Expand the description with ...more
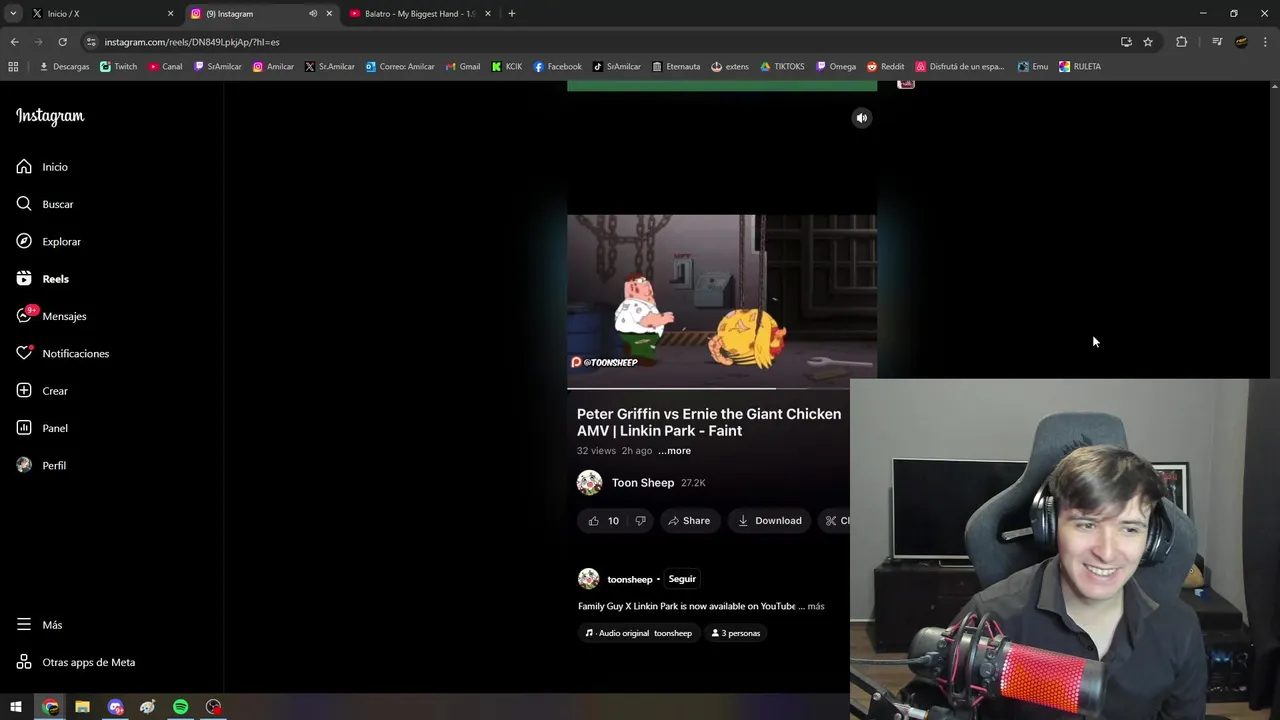Screen dimensions: 1280x720 point(674,451)
